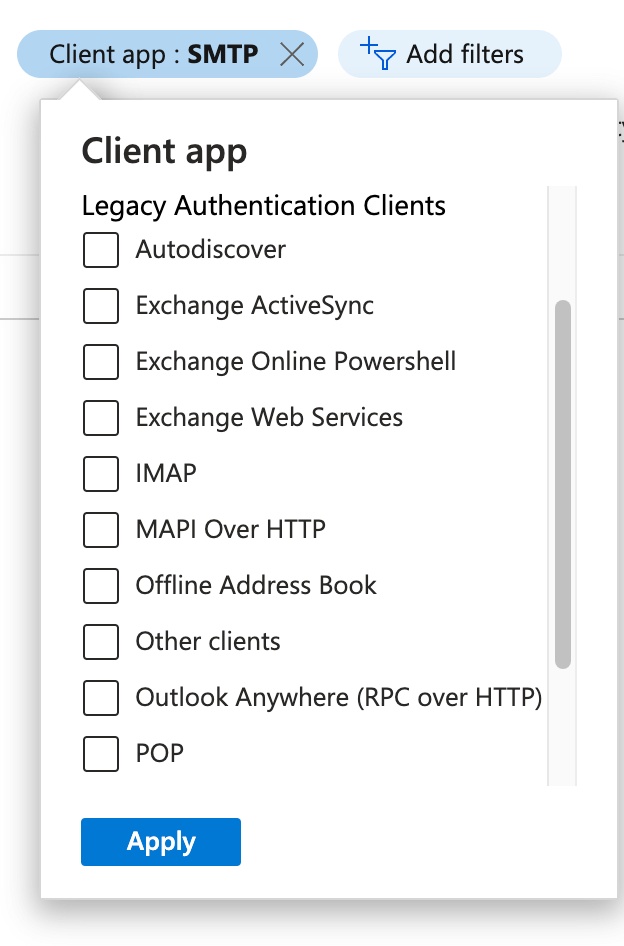Open the Client app SMTP filter pill
Image resolution: width=624 pixels, height=946 pixels.
point(153,54)
